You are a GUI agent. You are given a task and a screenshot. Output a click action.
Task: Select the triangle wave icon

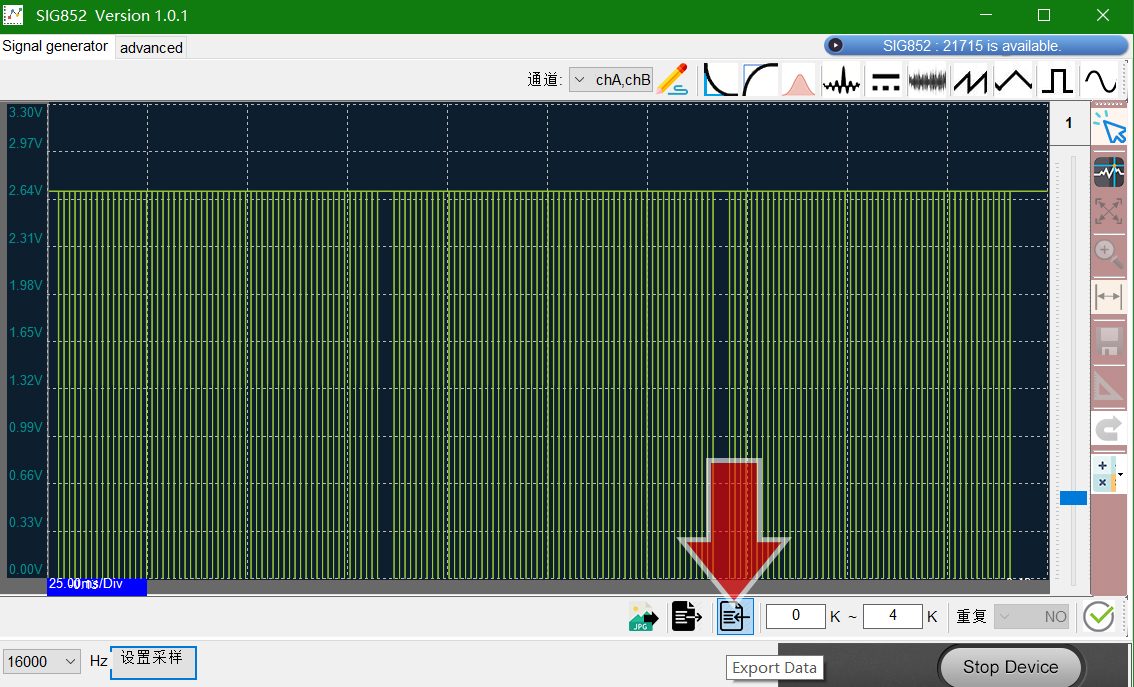(x=1013, y=80)
